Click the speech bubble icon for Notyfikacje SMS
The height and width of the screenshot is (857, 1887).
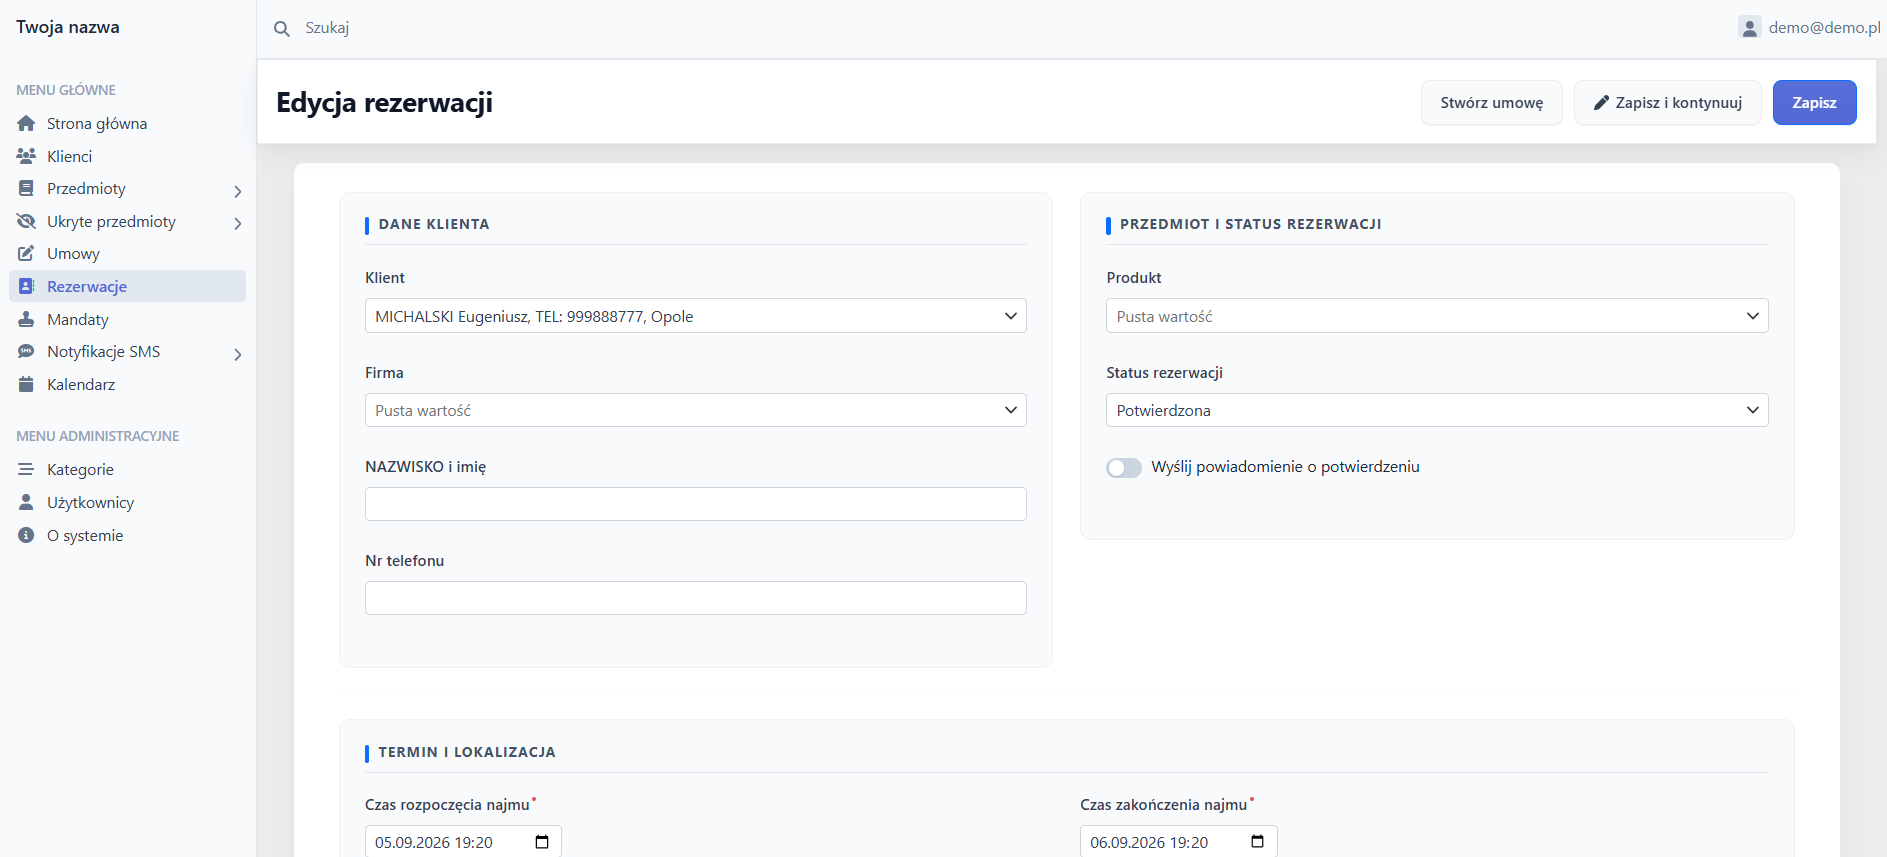pos(26,352)
